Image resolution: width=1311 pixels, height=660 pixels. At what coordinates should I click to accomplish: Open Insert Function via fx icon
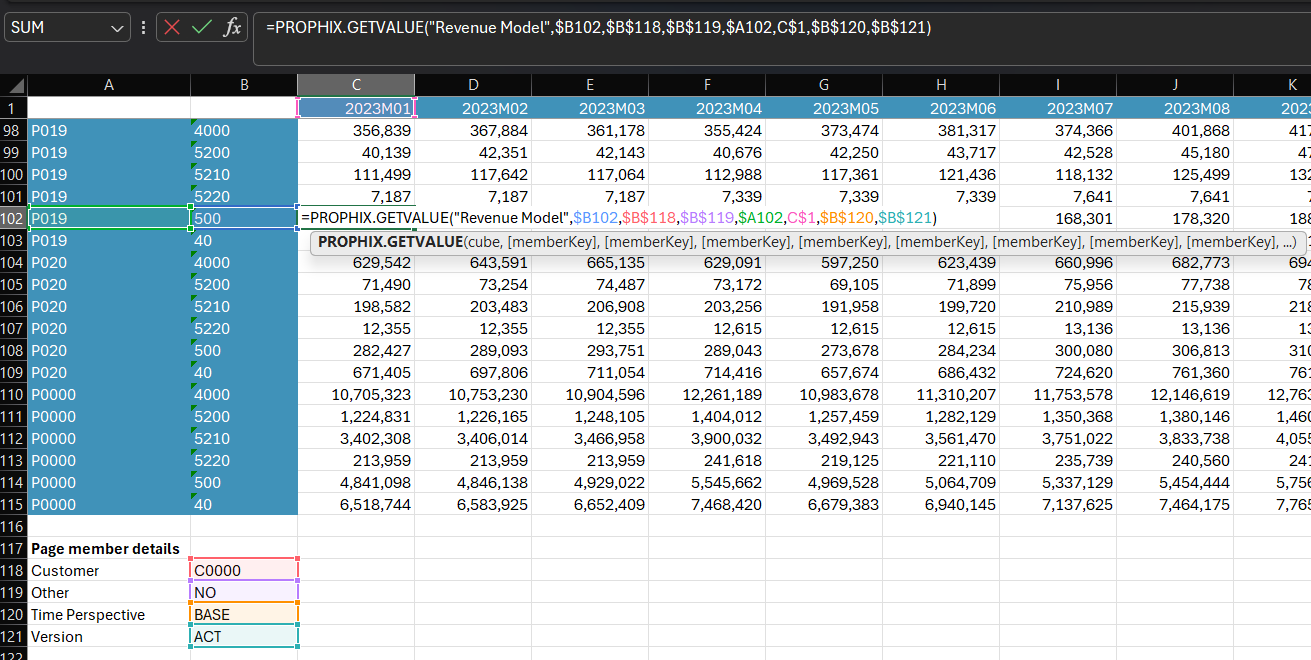[232, 28]
